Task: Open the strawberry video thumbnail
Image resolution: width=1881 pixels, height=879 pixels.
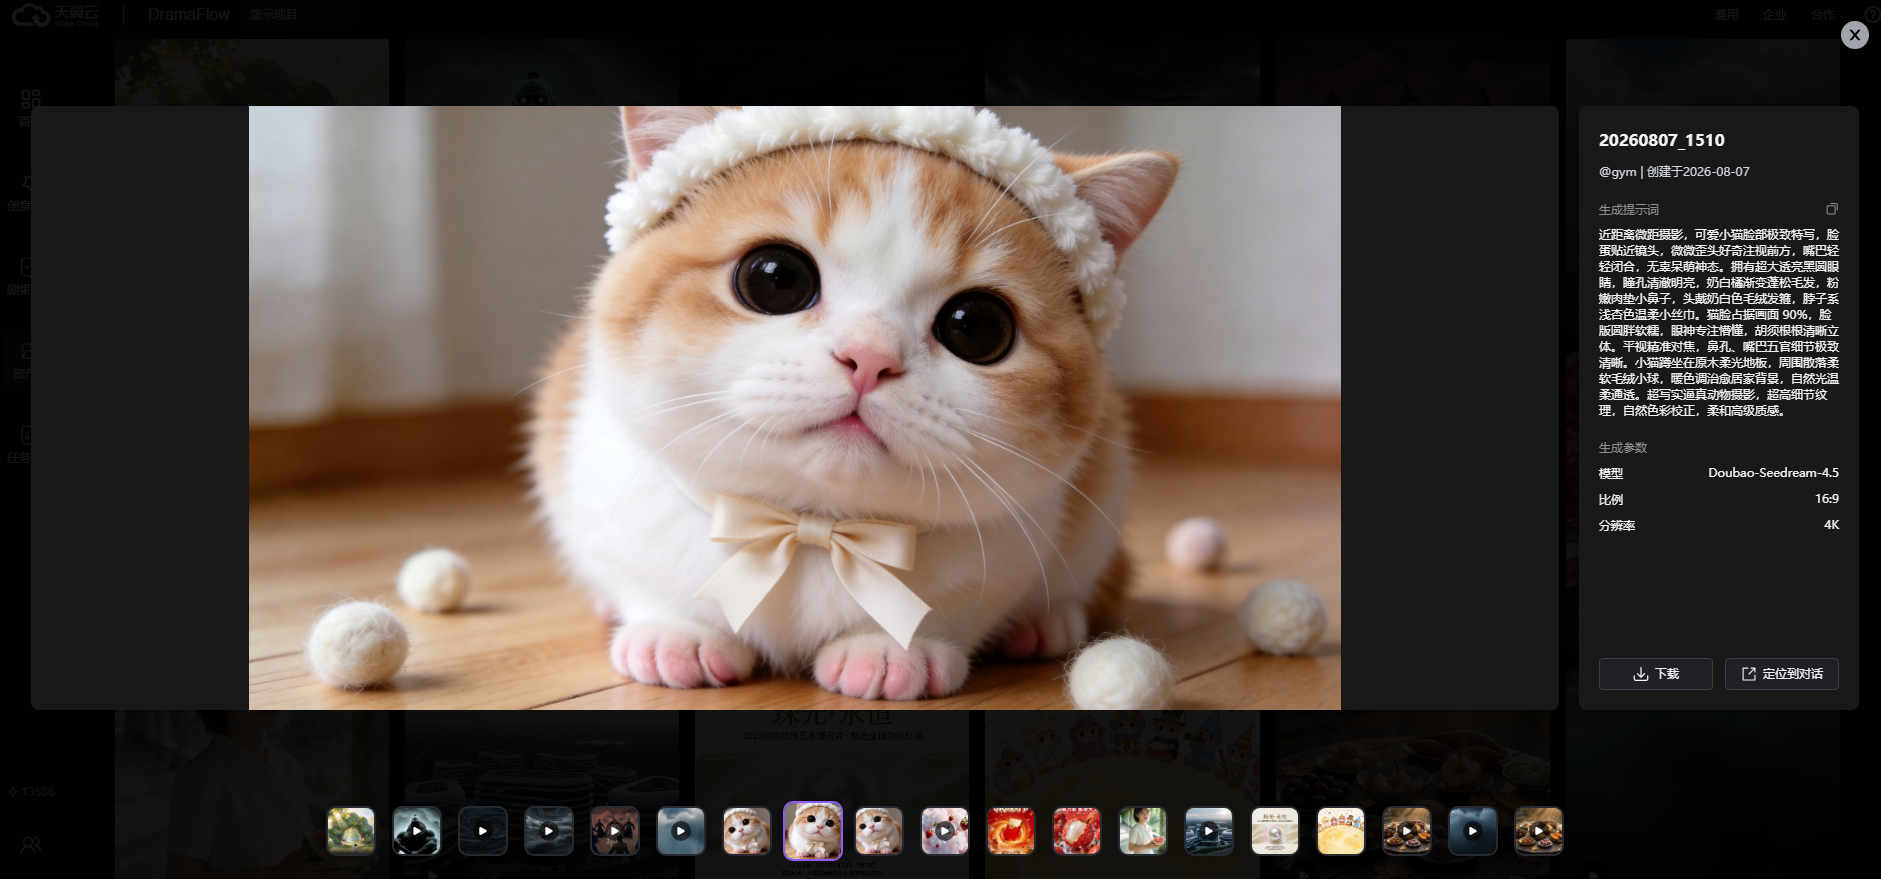Action: [945, 831]
